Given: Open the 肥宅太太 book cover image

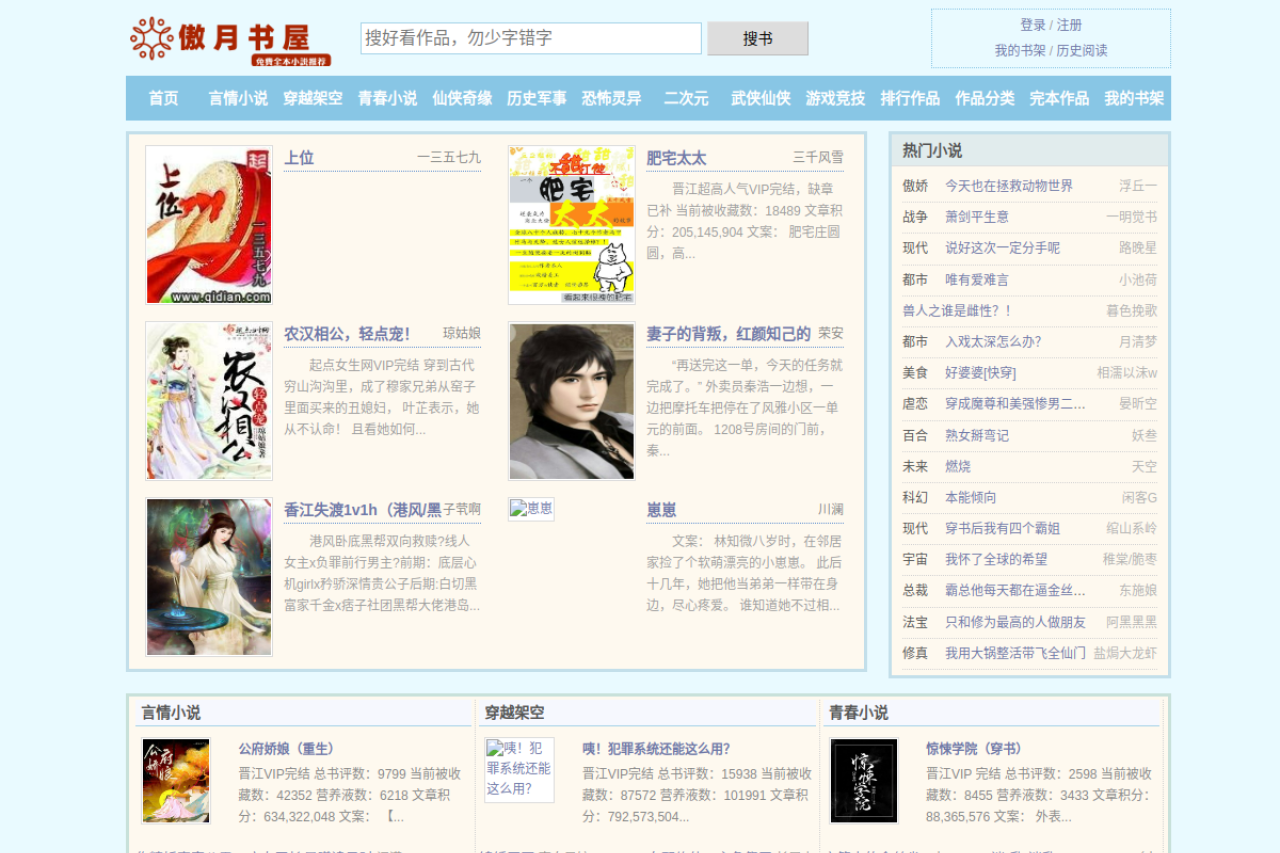Looking at the screenshot, I should [x=571, y=225].
